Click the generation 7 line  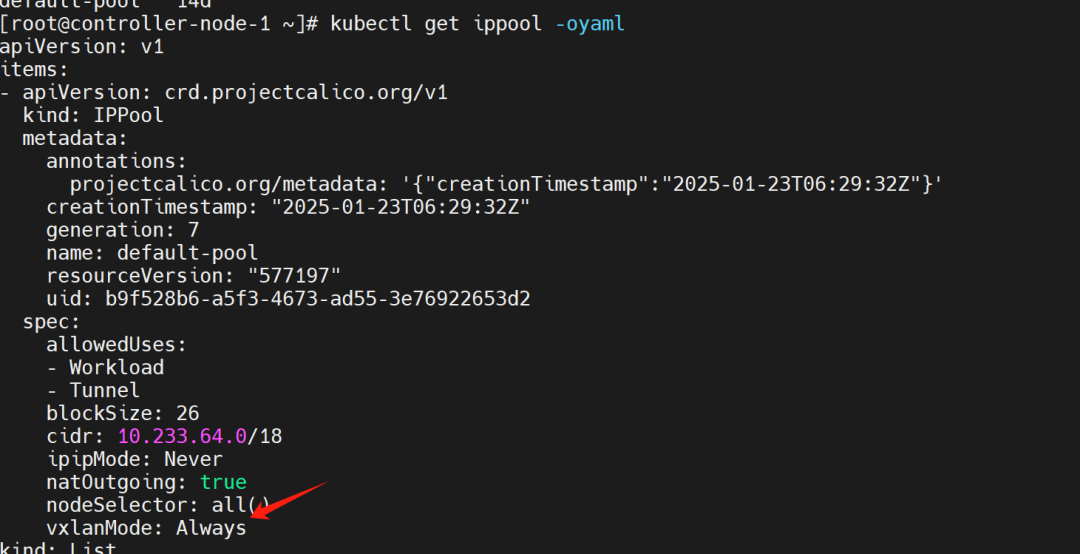tap(123, 229)
